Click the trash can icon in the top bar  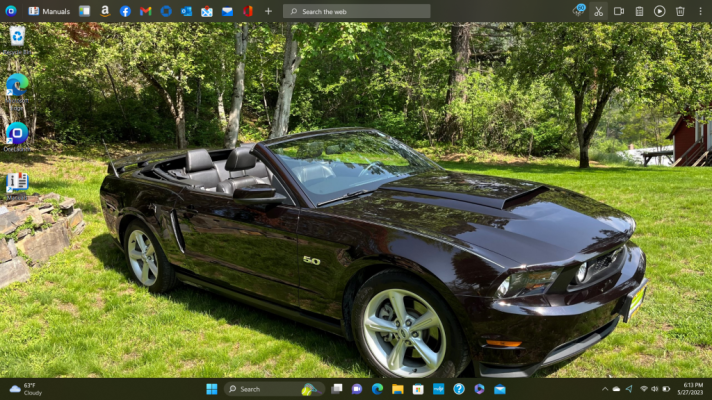tap(680, 11)
